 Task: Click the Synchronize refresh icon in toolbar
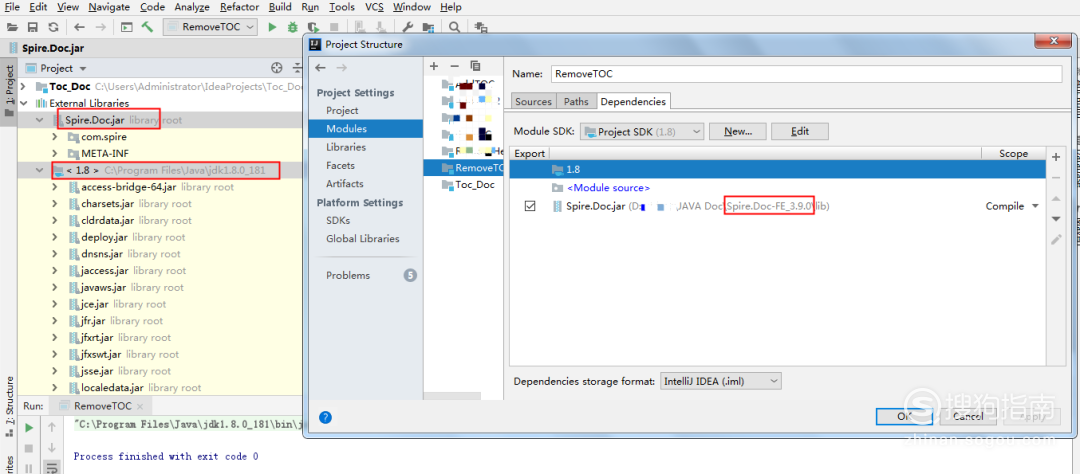coord(53,27)
